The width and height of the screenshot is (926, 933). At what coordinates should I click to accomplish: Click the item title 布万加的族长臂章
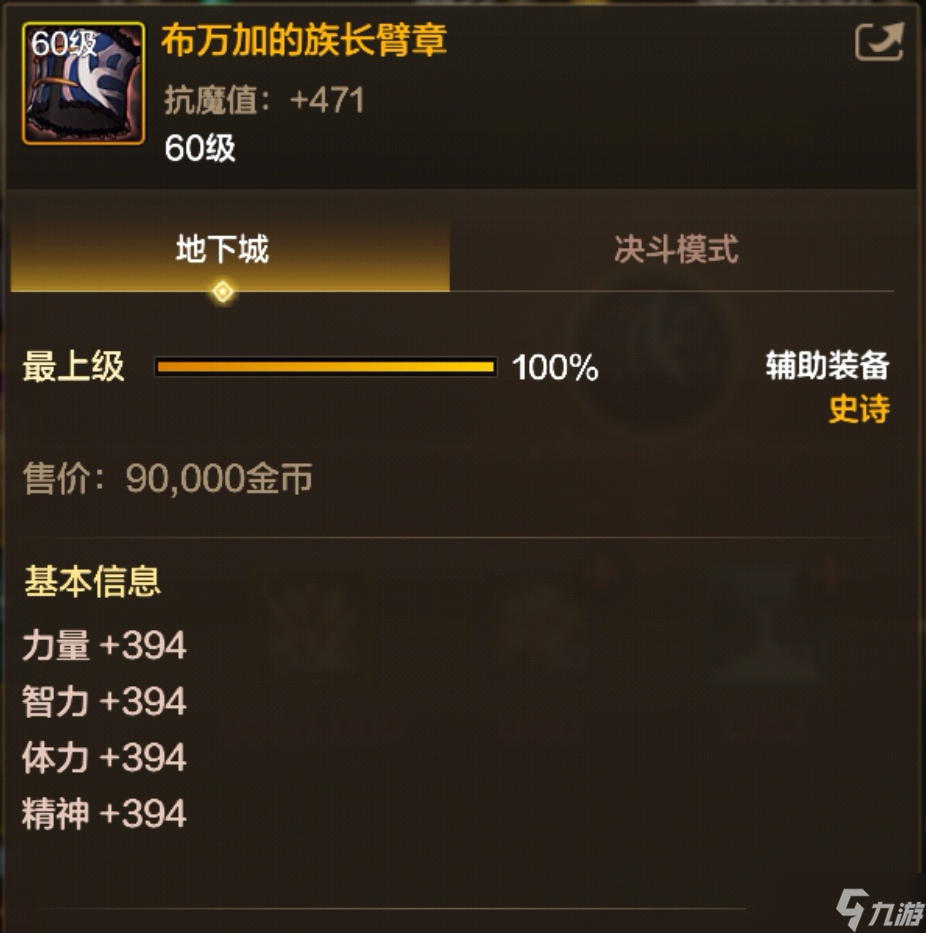(304, 41)
